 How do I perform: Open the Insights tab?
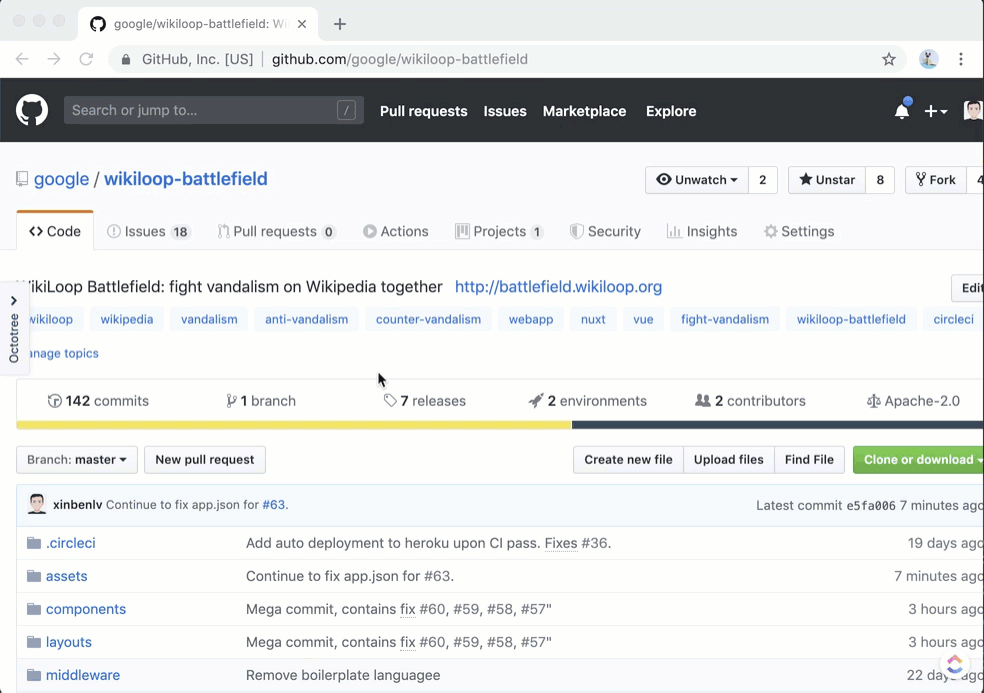pyautogui.click(x=702, y=231)
